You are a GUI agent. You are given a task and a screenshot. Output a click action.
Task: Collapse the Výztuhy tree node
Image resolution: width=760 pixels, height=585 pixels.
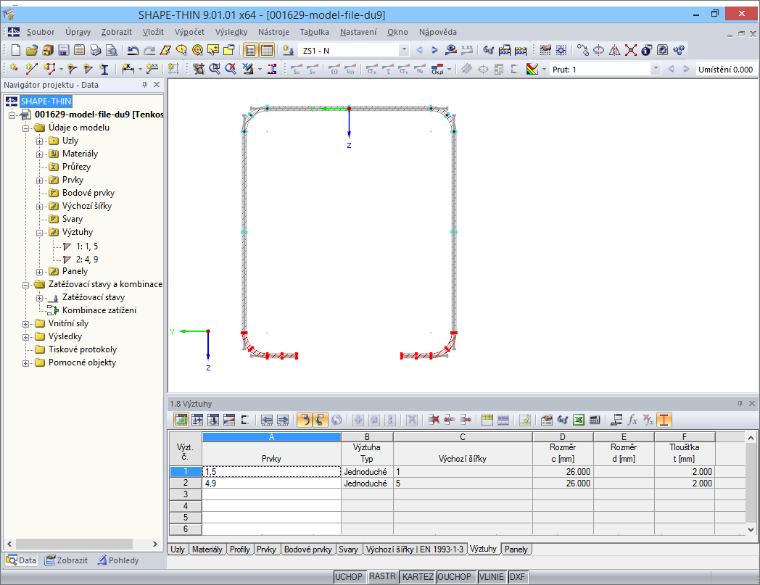tap(39, 233)
